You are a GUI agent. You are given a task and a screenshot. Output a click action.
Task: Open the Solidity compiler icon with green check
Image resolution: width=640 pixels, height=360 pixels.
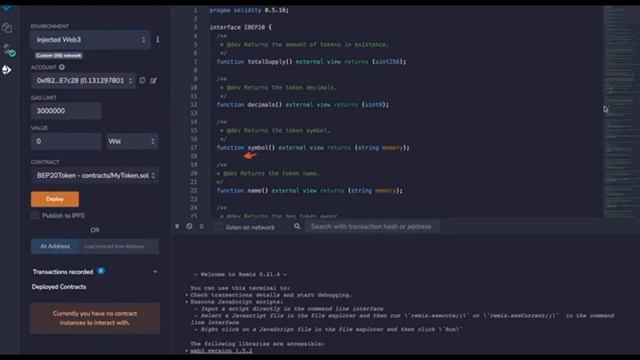click(9, 51)
